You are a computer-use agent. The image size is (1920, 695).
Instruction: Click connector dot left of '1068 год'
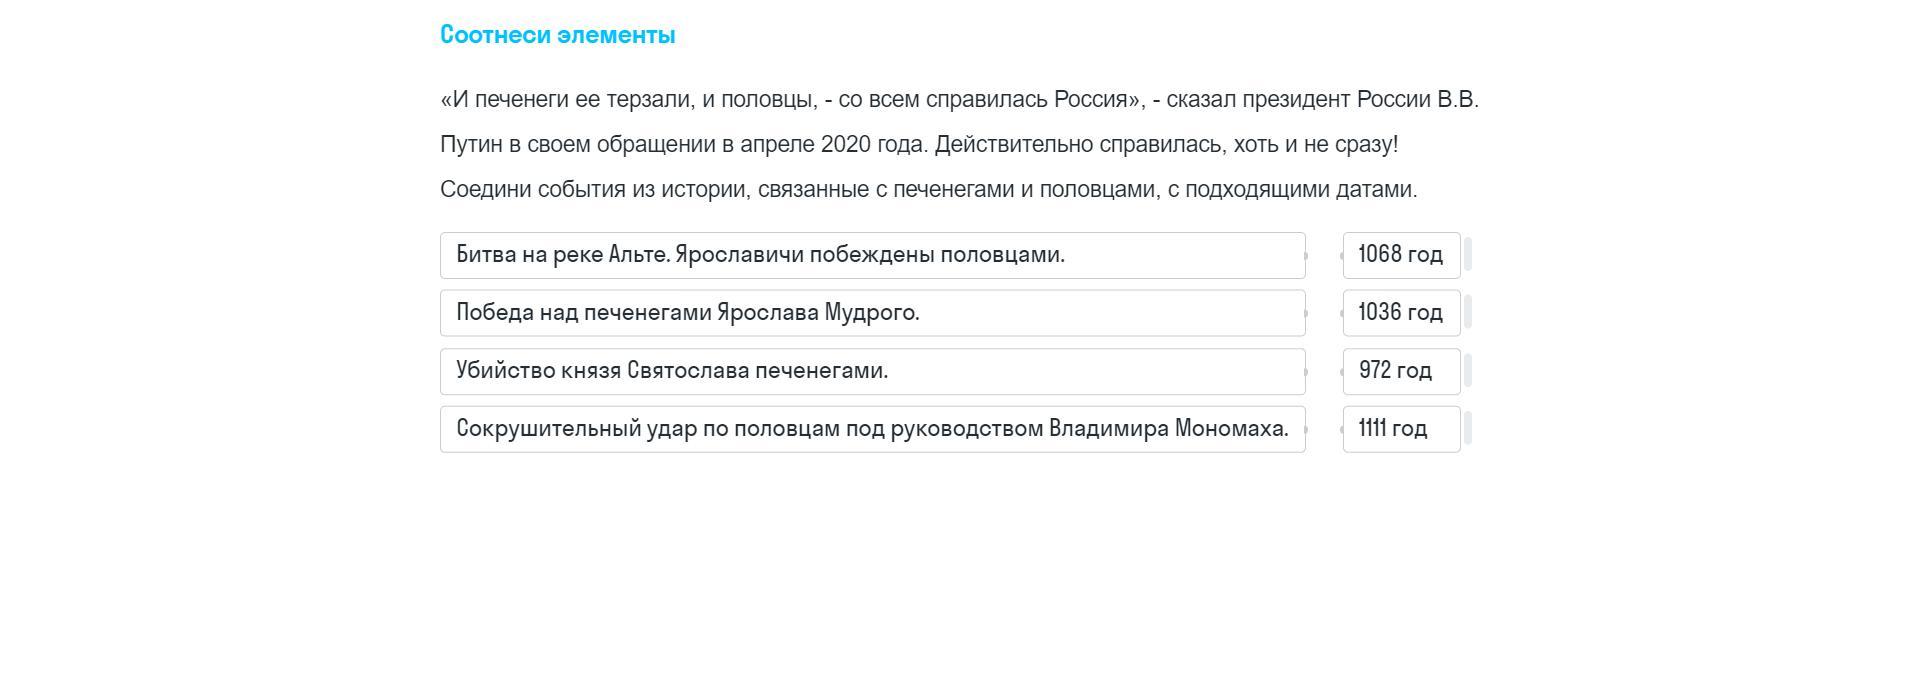click(x=1342, y=256)
